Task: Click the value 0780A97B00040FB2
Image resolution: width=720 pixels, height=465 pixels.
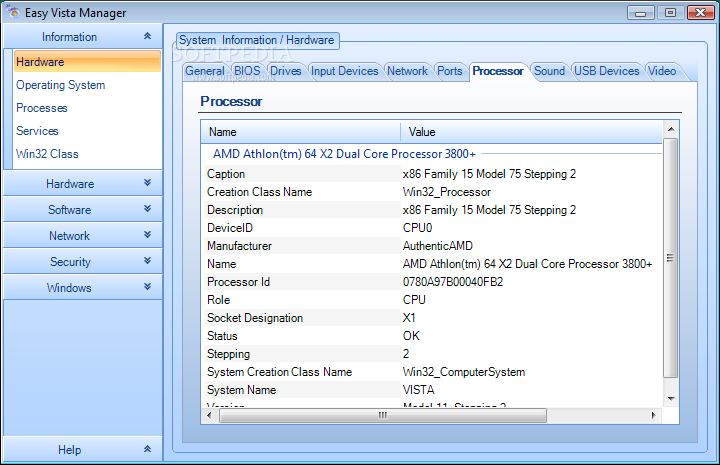Action: click(453, 282)
